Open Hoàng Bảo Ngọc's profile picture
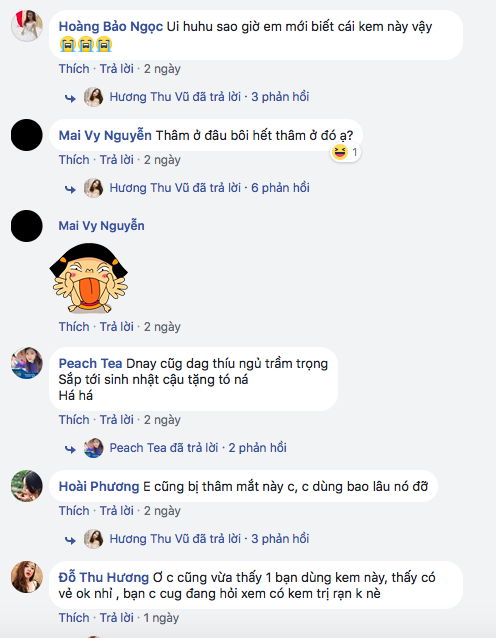The image size is (496, 638). 27,26
